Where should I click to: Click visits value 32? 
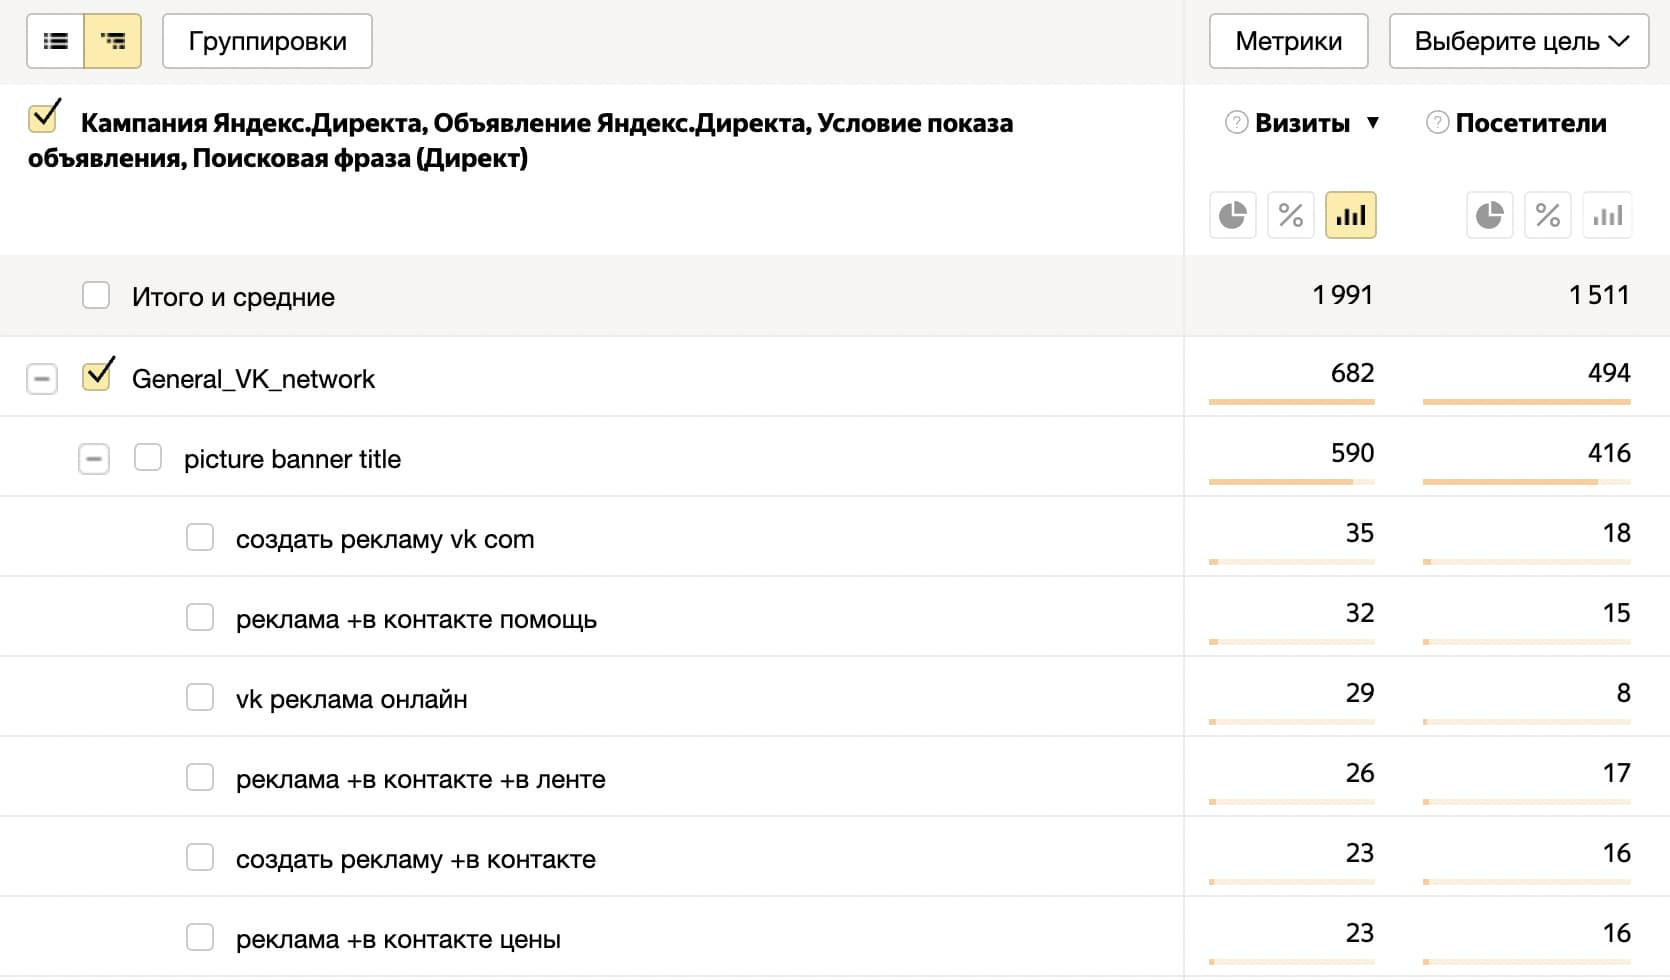[x=1360, y=613]
